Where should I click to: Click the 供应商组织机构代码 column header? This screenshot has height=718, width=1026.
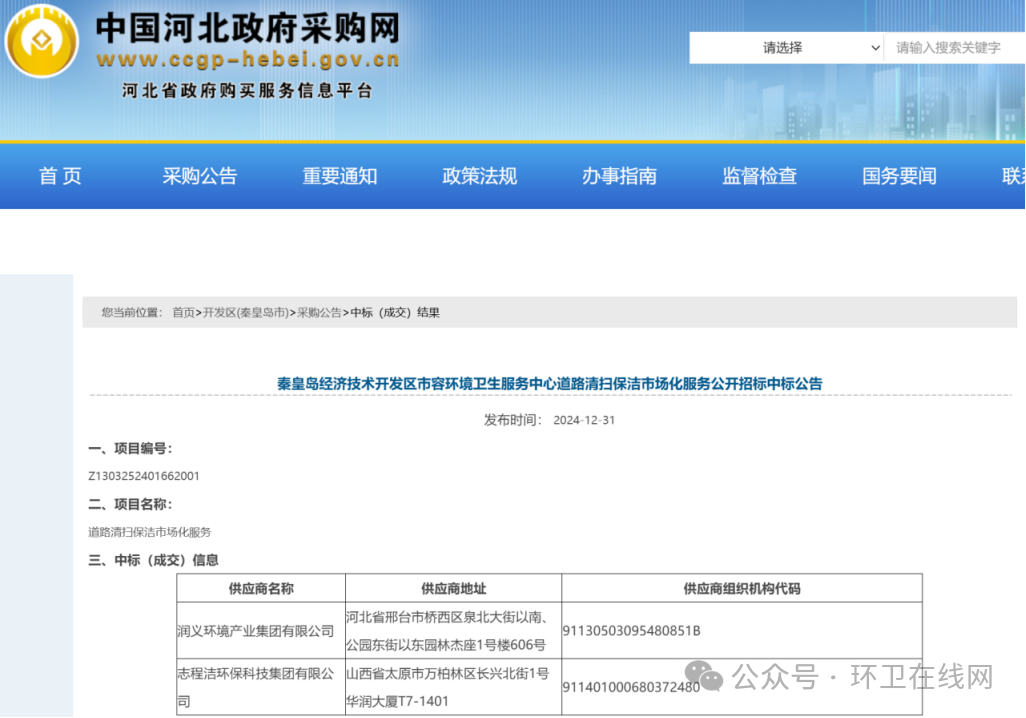point(742,588)
